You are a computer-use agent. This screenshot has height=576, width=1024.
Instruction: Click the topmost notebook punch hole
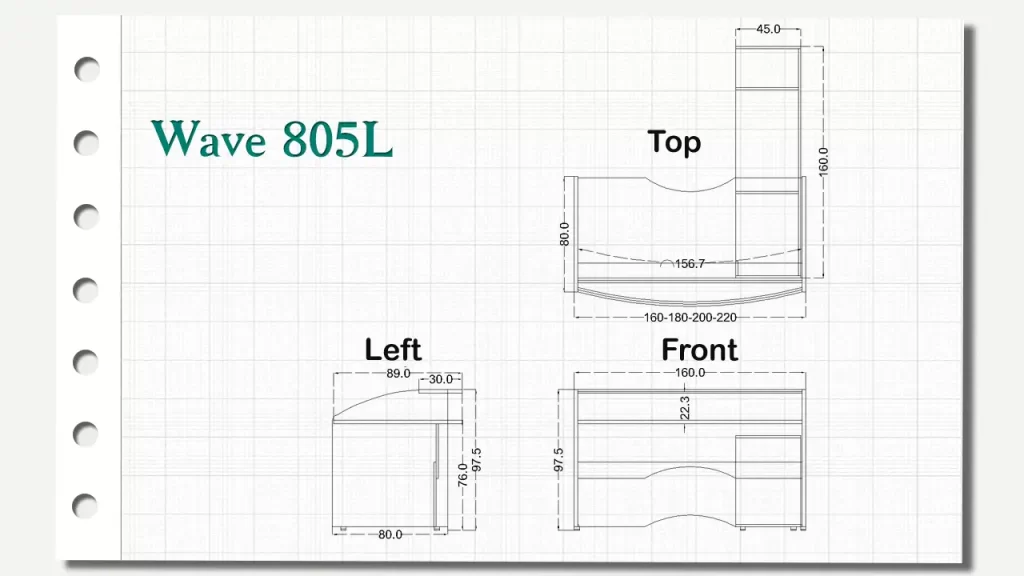[x=87, y=69]
